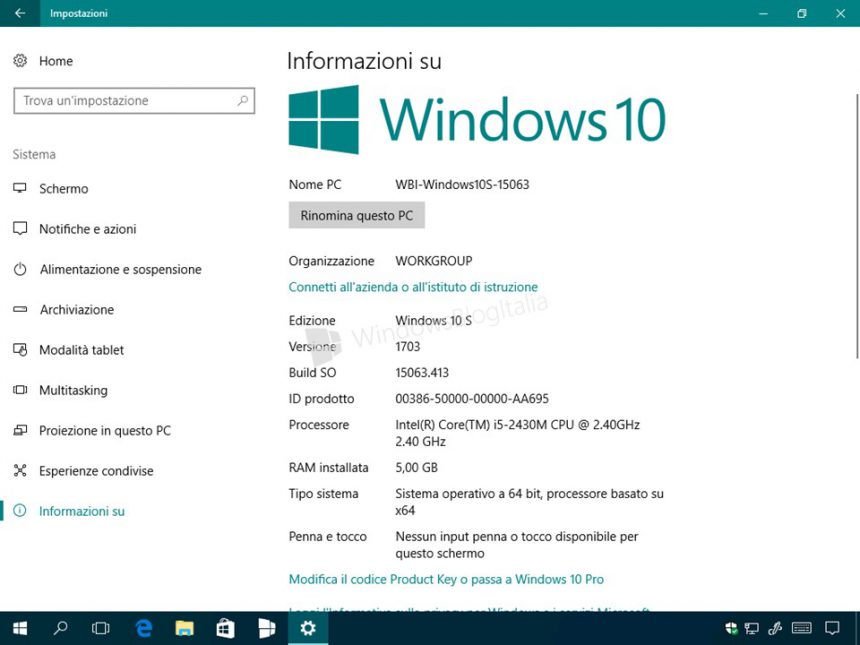Open the Action Center icon in the tray
Image resolution: width=860 pixels, height=645 pixels.
[832, 628]
